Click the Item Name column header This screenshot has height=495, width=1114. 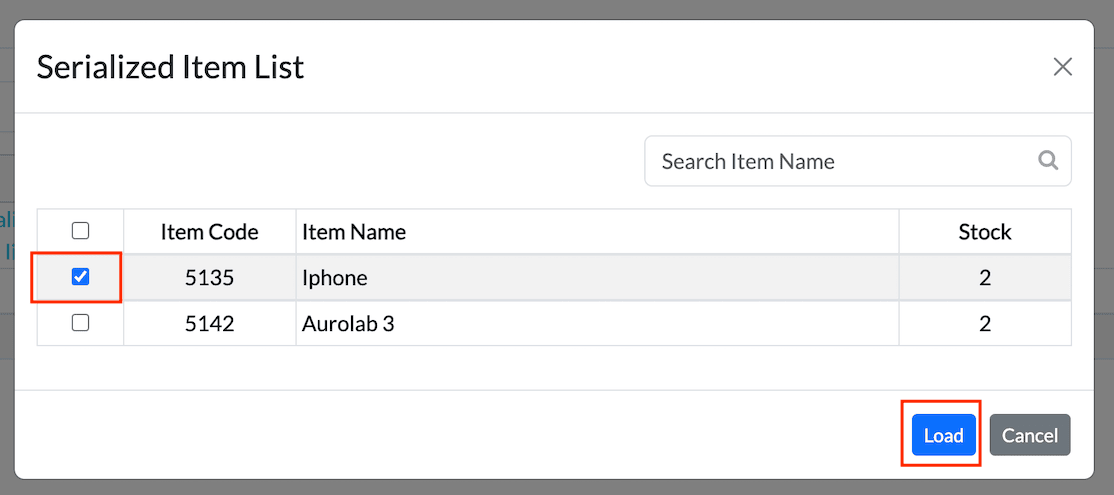(354, 232)
